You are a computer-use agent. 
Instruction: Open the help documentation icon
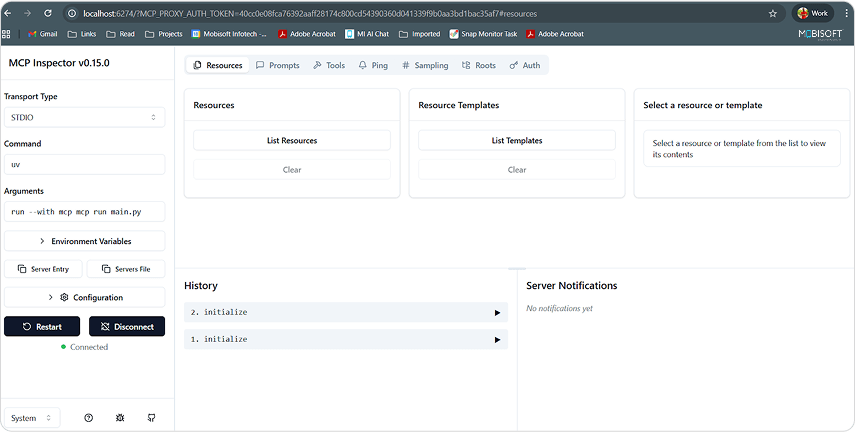(89, 417)
